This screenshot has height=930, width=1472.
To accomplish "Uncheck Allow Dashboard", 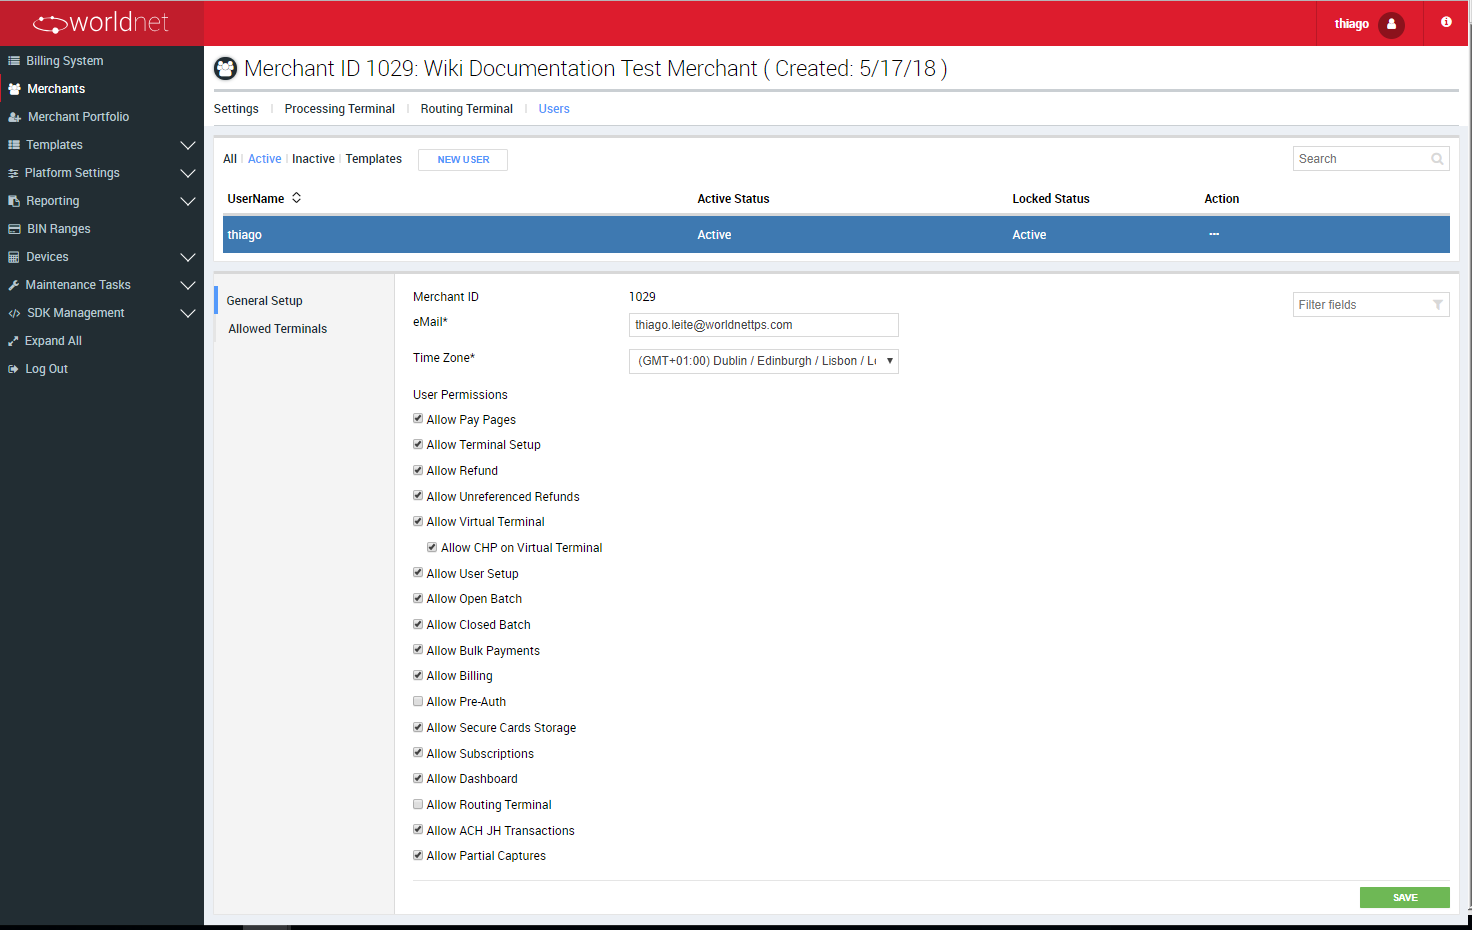I will click(x=418, y=778).
